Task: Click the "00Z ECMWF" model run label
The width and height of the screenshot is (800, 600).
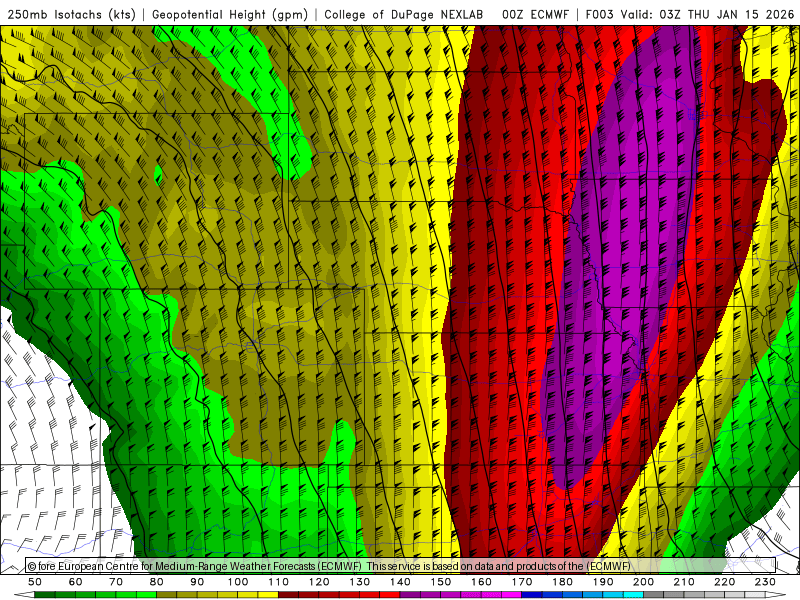Action: pyautogui.click(x=535, y=15)
